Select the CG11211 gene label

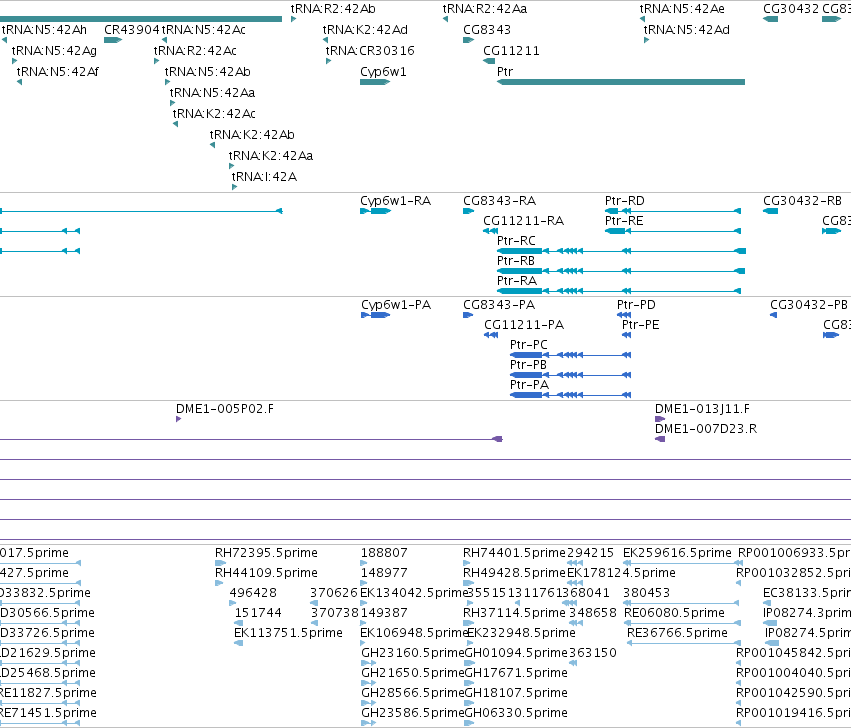(512, 51)
